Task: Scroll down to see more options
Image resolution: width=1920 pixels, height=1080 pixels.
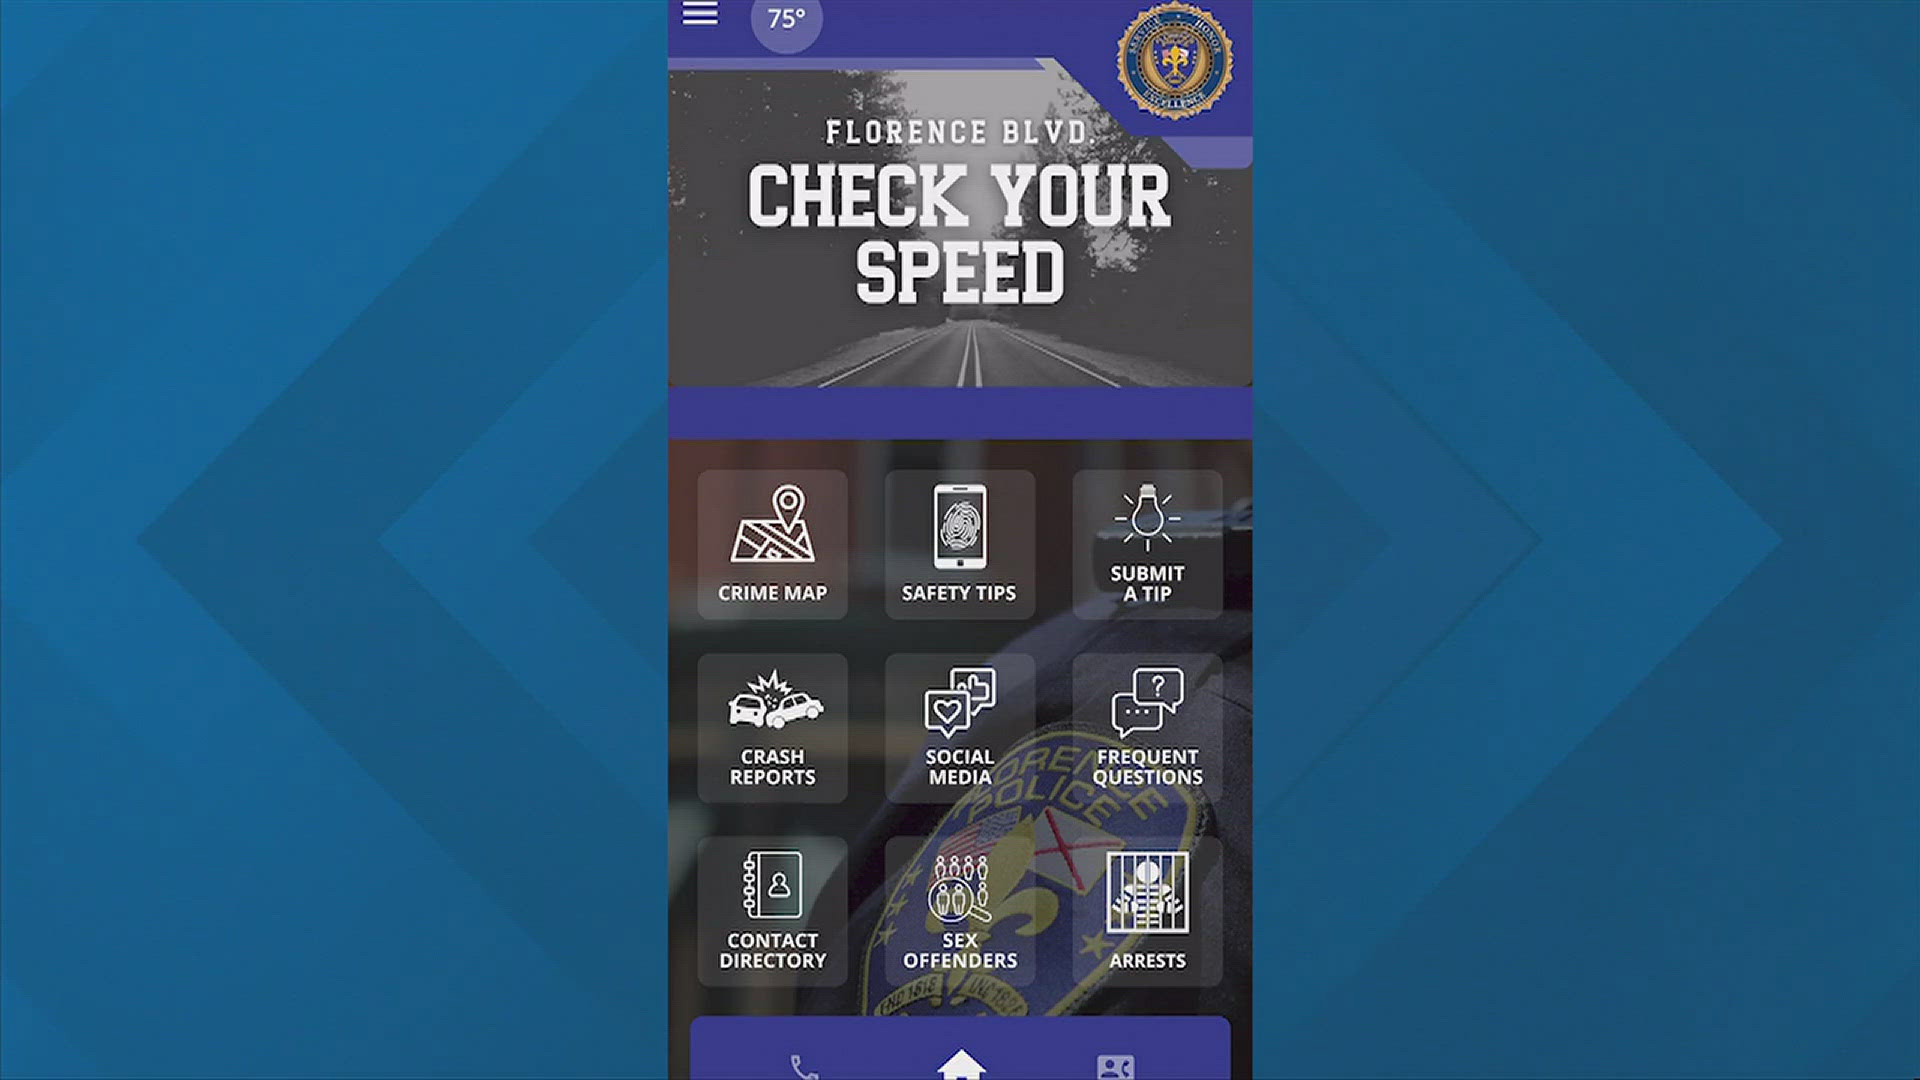Action: click(x=959, y=725)
